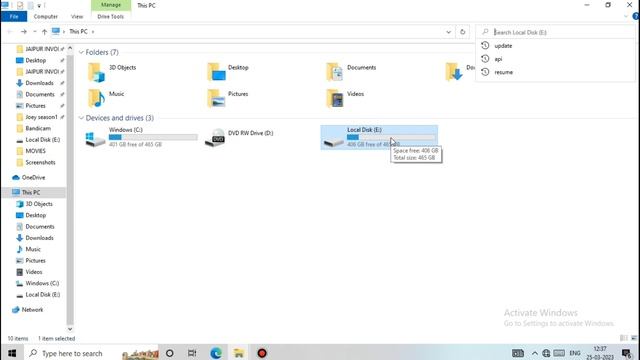Click the navigation pane scroll down arrow

point(70,329)
